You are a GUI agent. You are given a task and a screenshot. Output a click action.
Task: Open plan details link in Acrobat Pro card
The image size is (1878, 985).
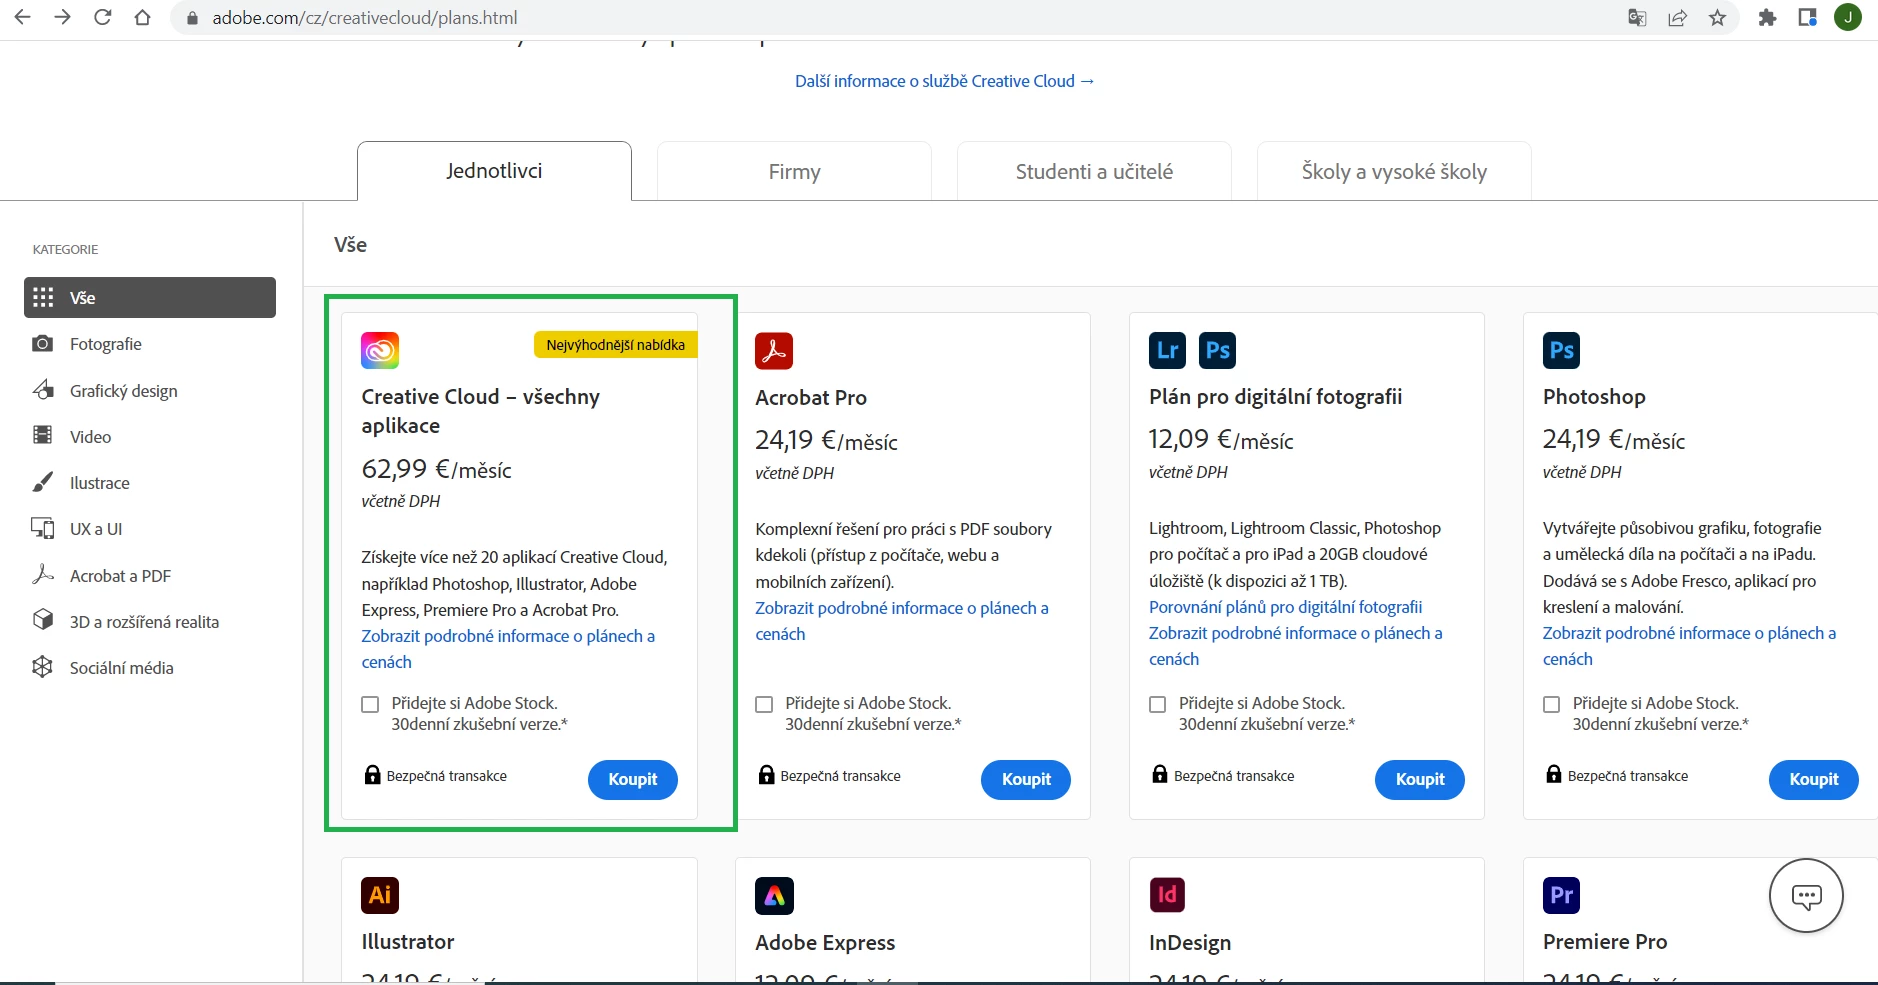pos(902,621)
